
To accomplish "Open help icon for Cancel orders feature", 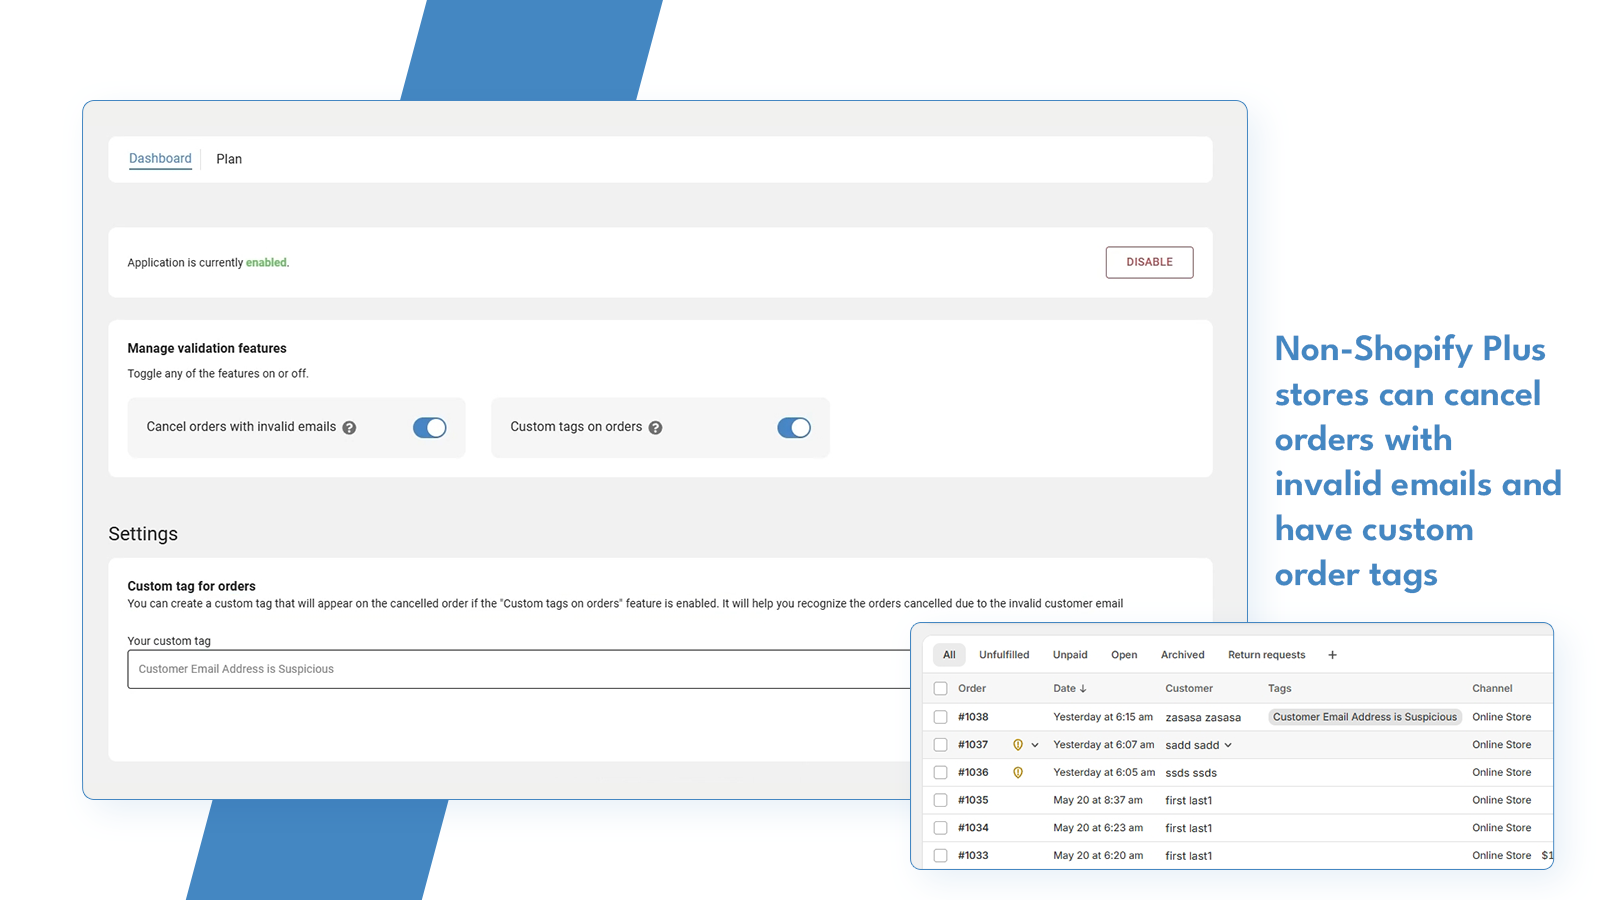I will pos(349,428).
